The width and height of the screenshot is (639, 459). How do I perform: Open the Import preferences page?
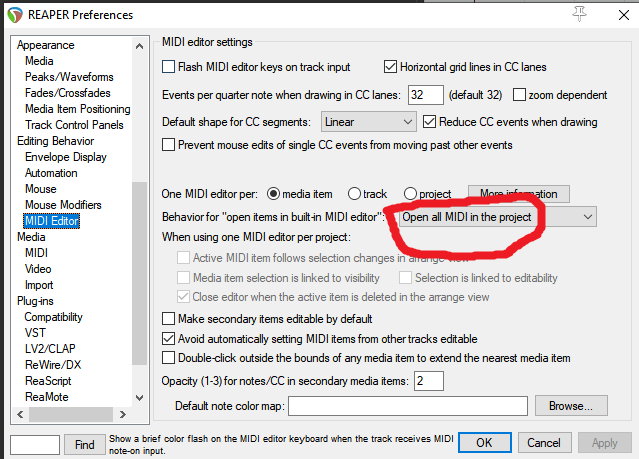39,285
